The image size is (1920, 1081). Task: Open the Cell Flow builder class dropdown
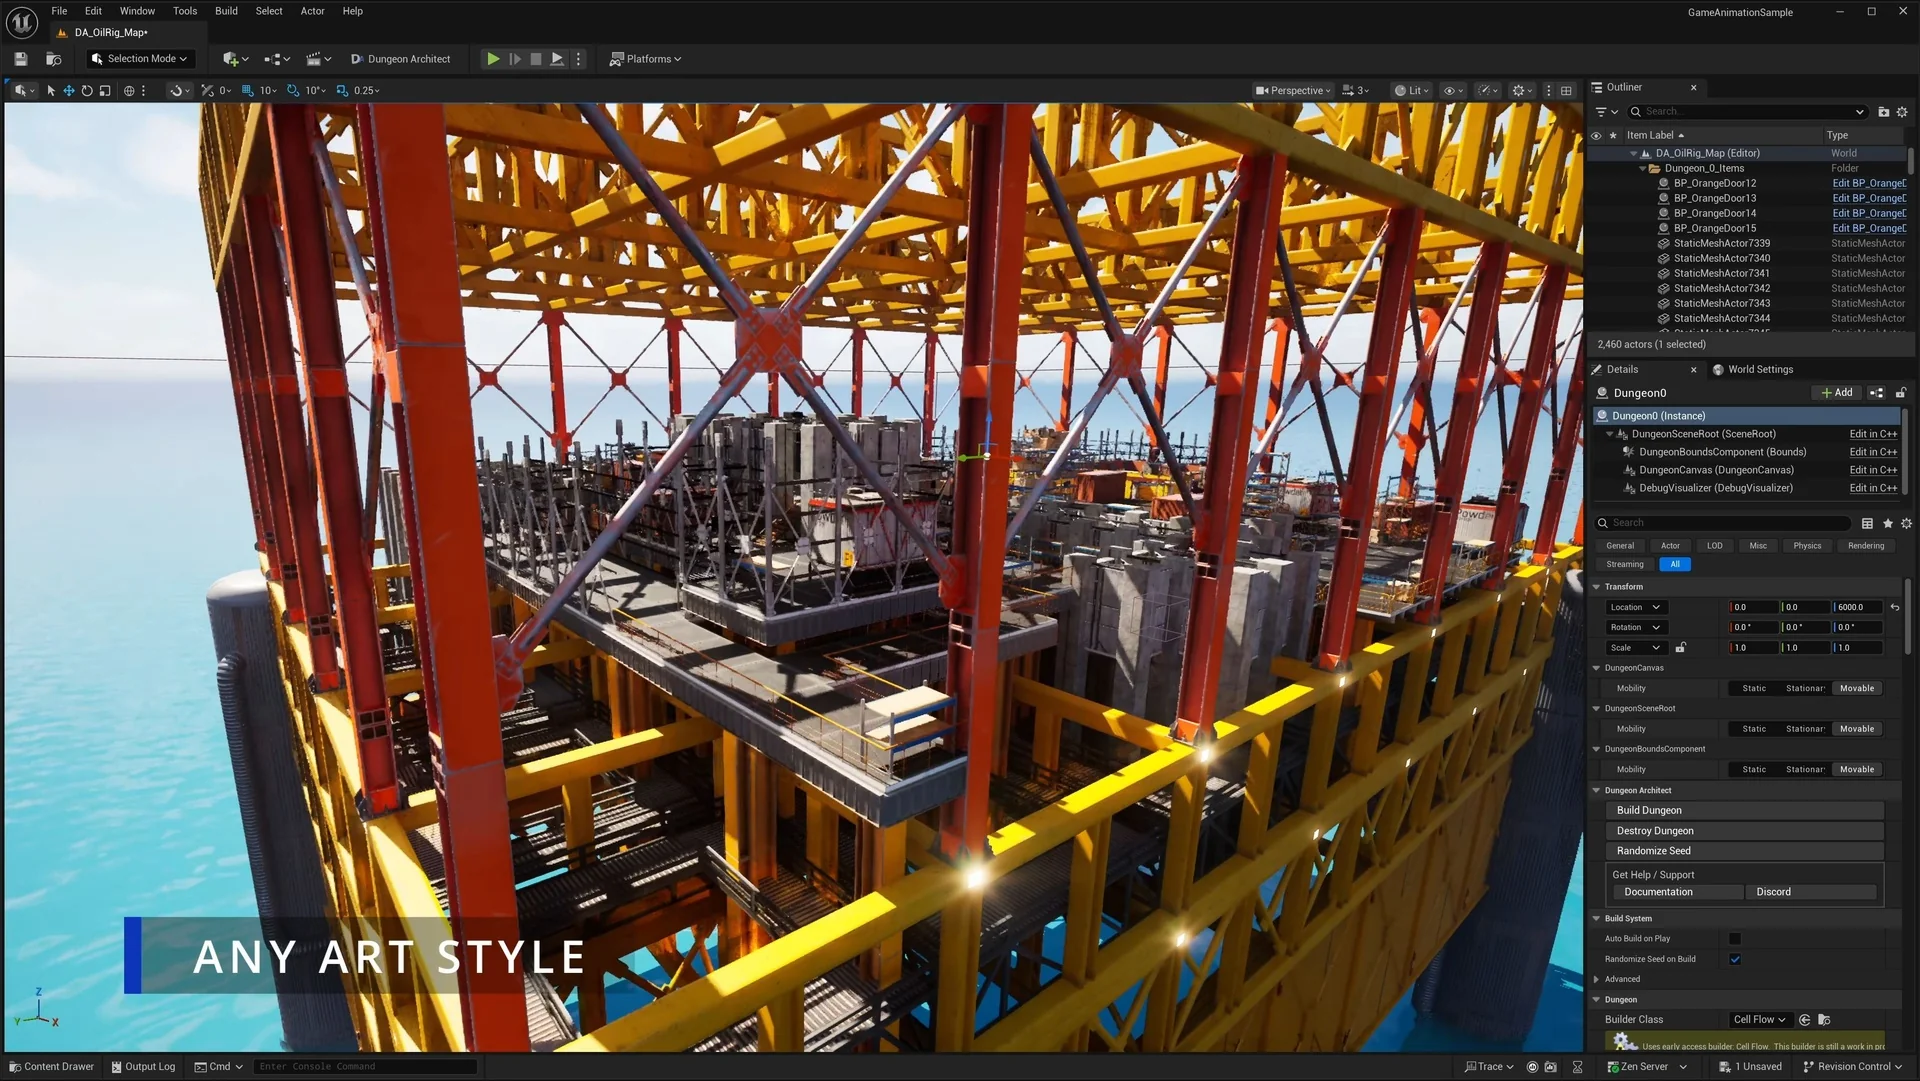click(1759, 1020)
